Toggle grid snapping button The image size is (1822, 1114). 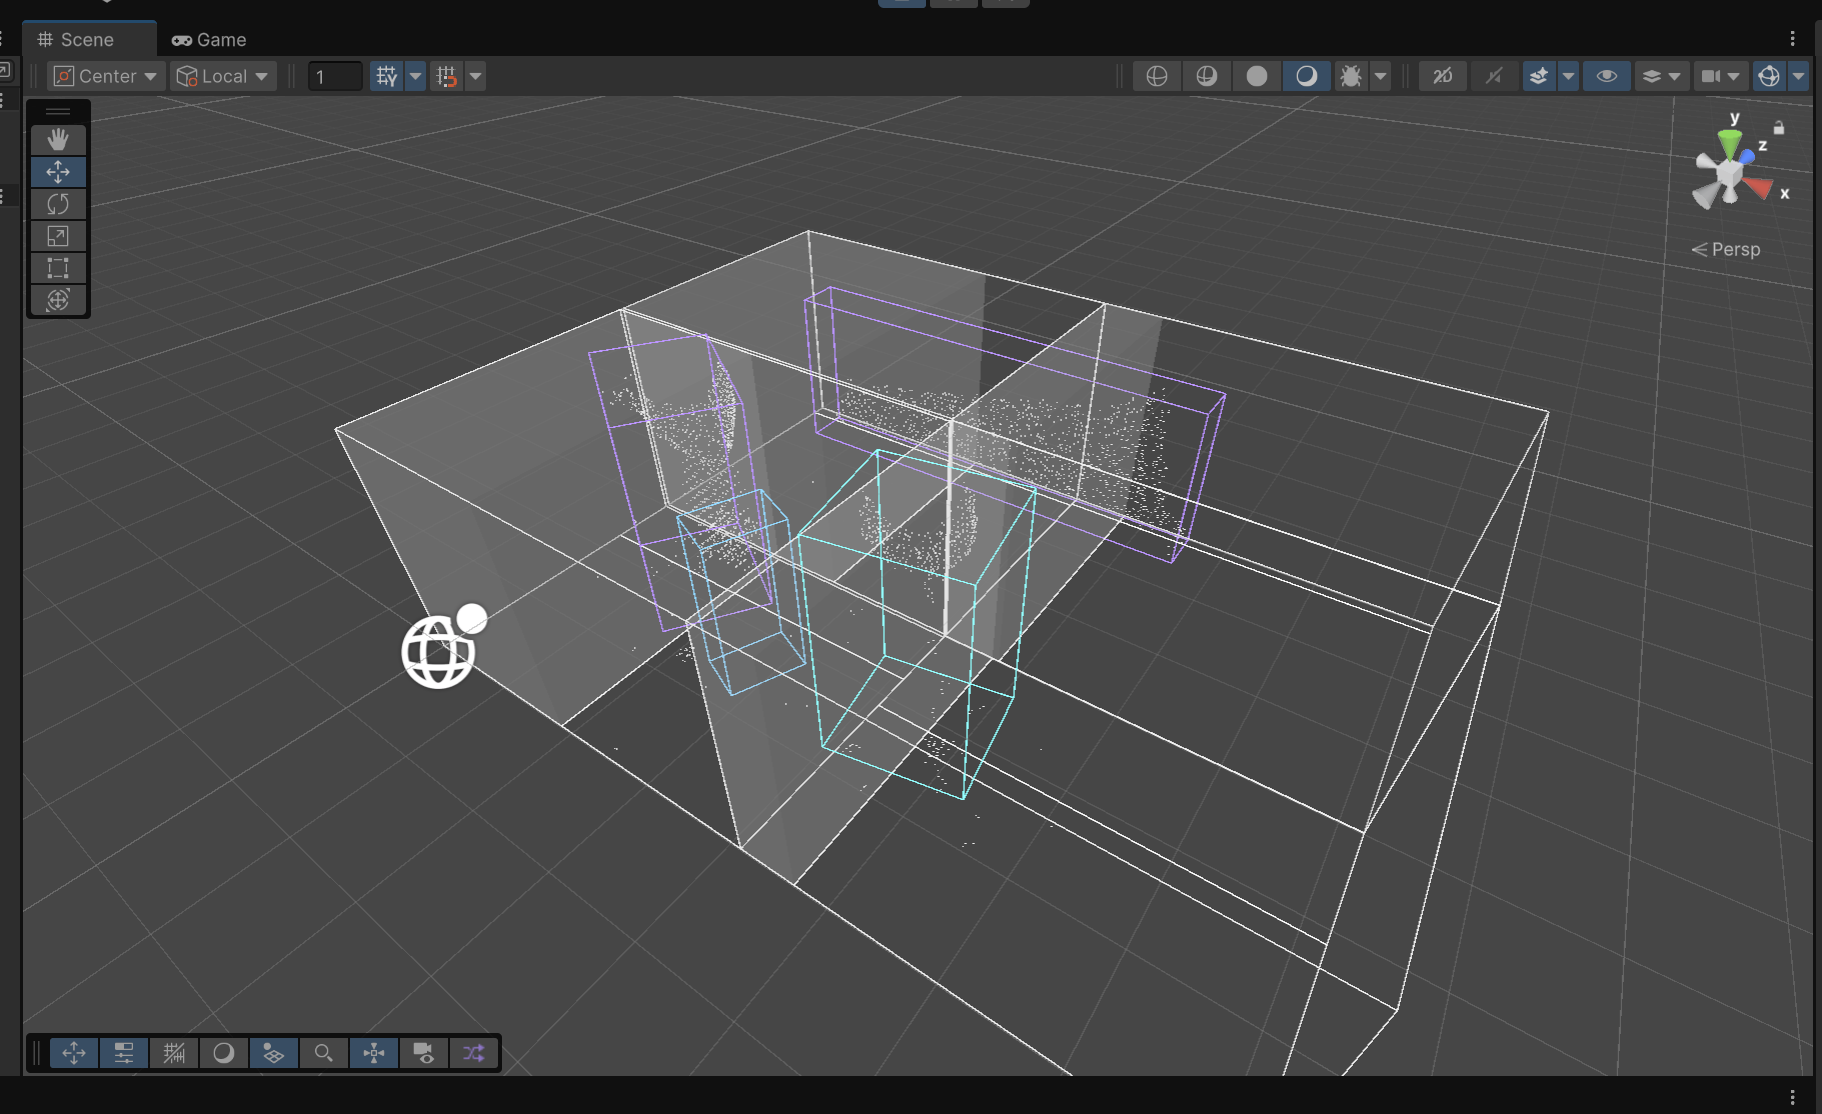[x=386, y=76]
